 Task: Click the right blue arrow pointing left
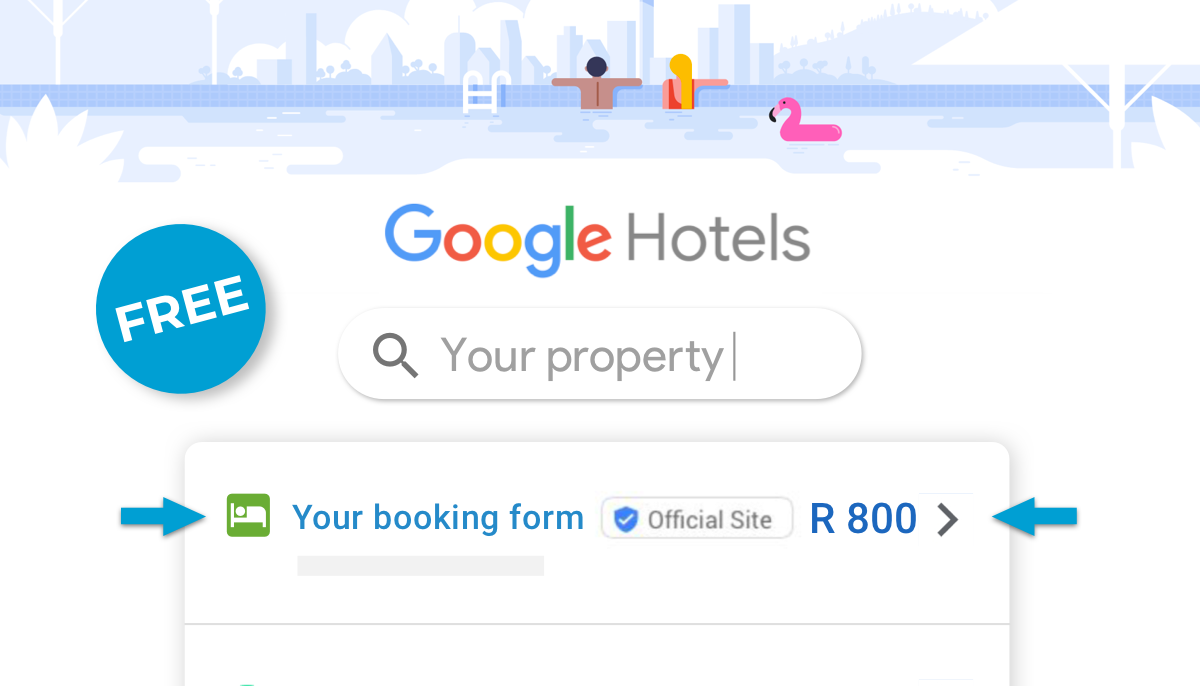click(x=1034, y=517)
